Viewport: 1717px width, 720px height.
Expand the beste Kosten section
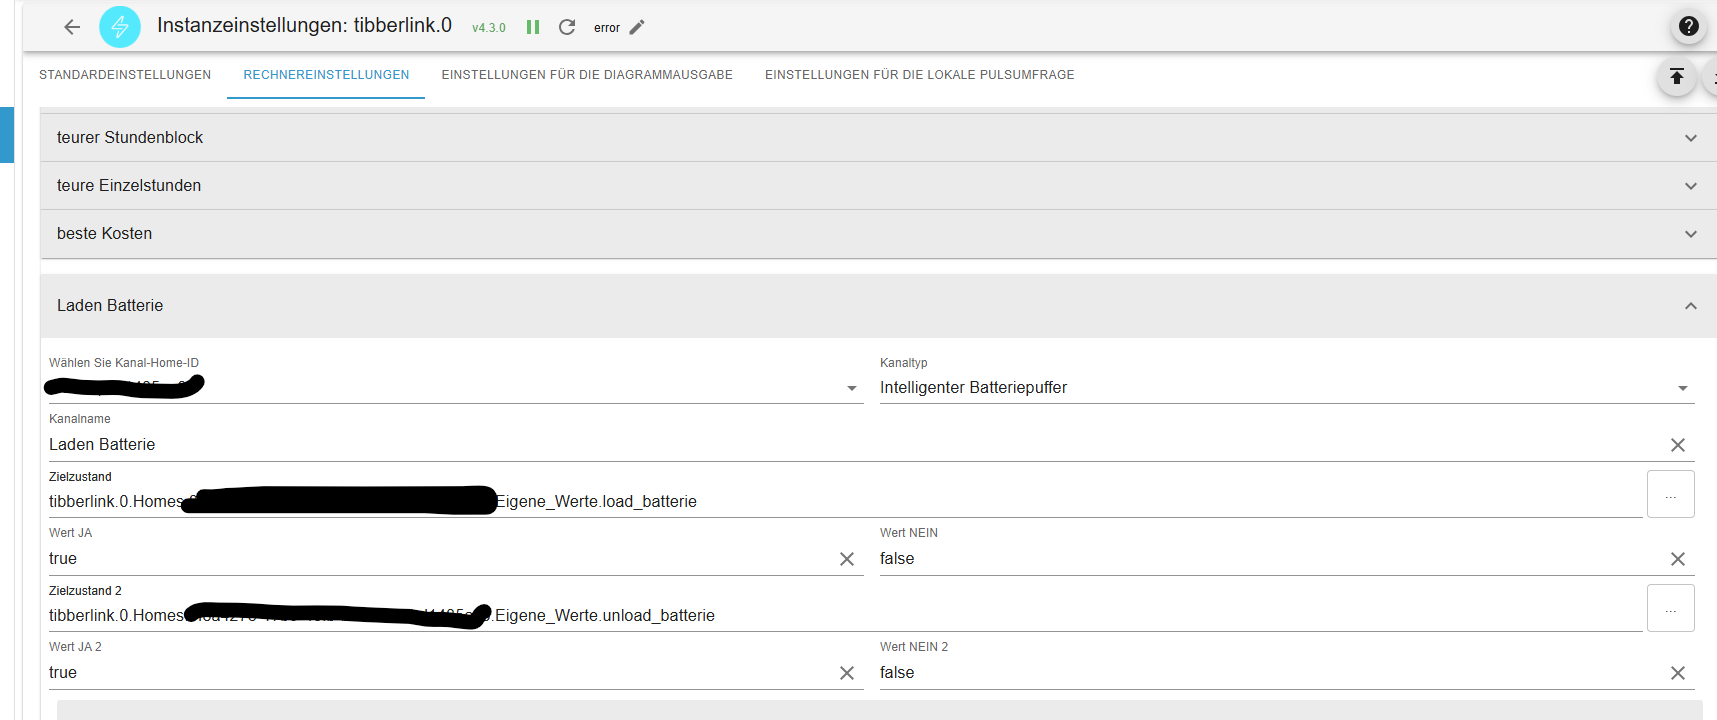tap(1691, 234)
